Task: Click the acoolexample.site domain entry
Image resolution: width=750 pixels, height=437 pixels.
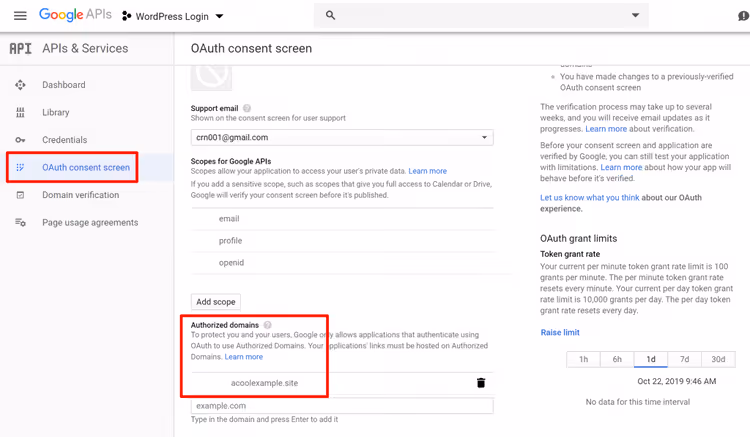Action: tap(265, 383)
